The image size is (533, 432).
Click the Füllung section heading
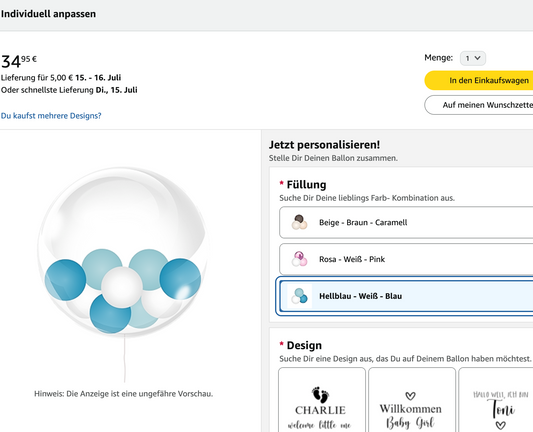point(306,185)
